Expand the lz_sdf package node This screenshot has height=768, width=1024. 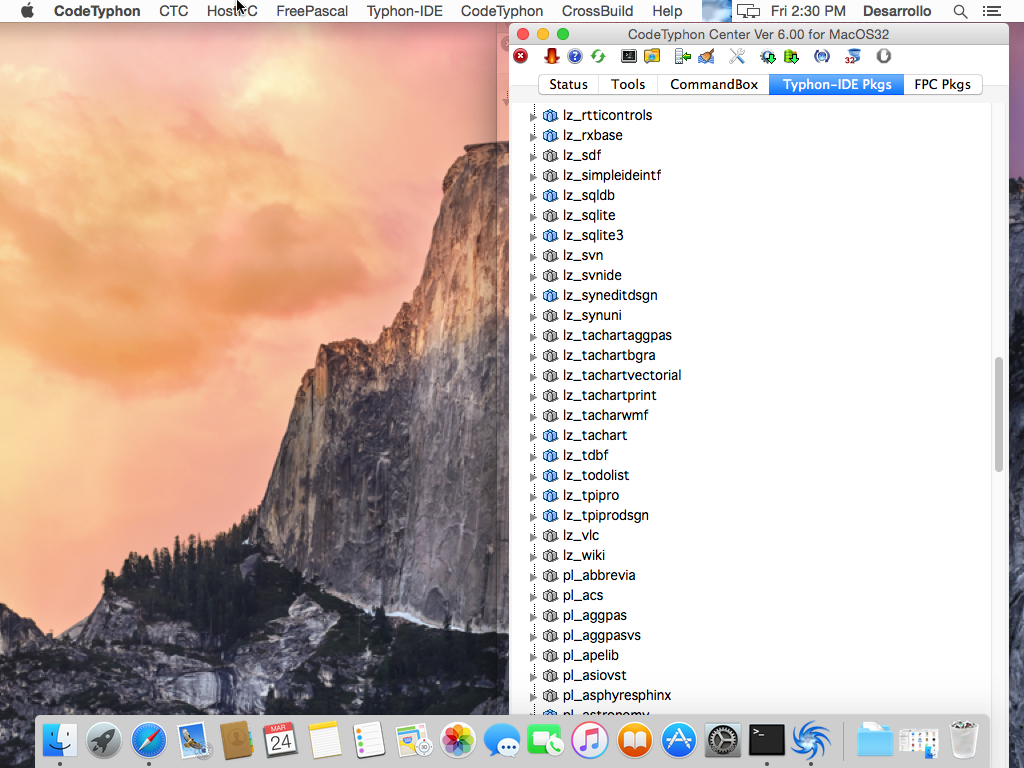pos(533,156)
